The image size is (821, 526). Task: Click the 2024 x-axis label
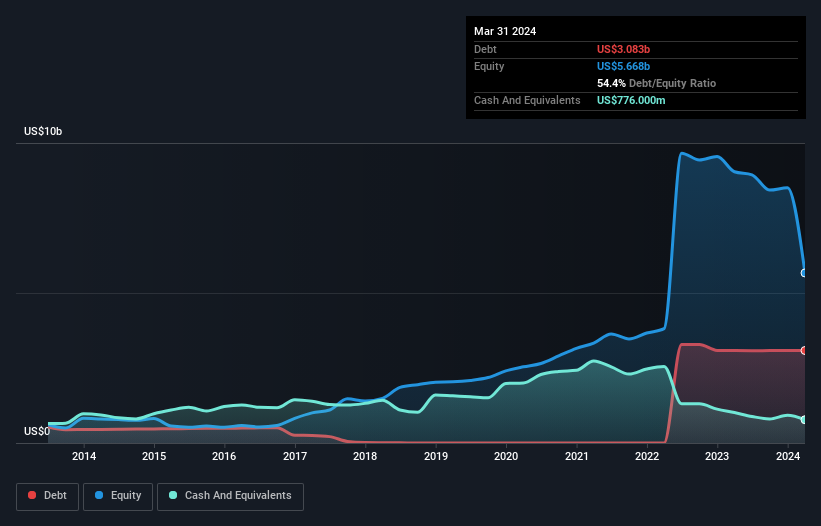pyautogui.click(x=788, y=456)
